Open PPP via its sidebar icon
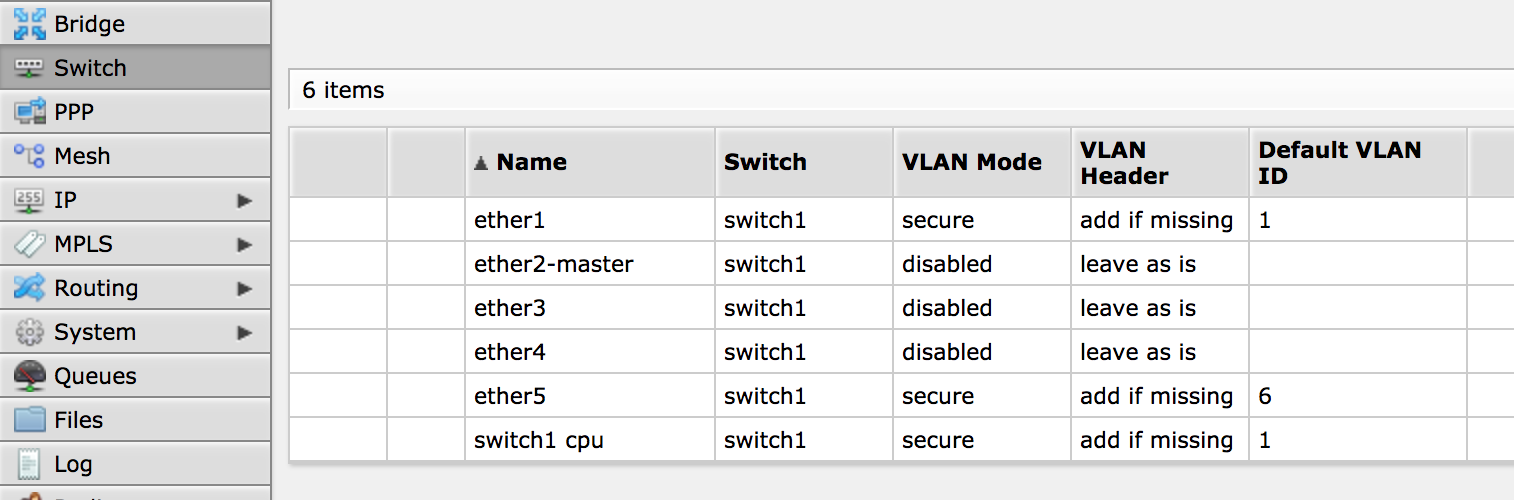The image size is (1514, 500). pos(30,112)
